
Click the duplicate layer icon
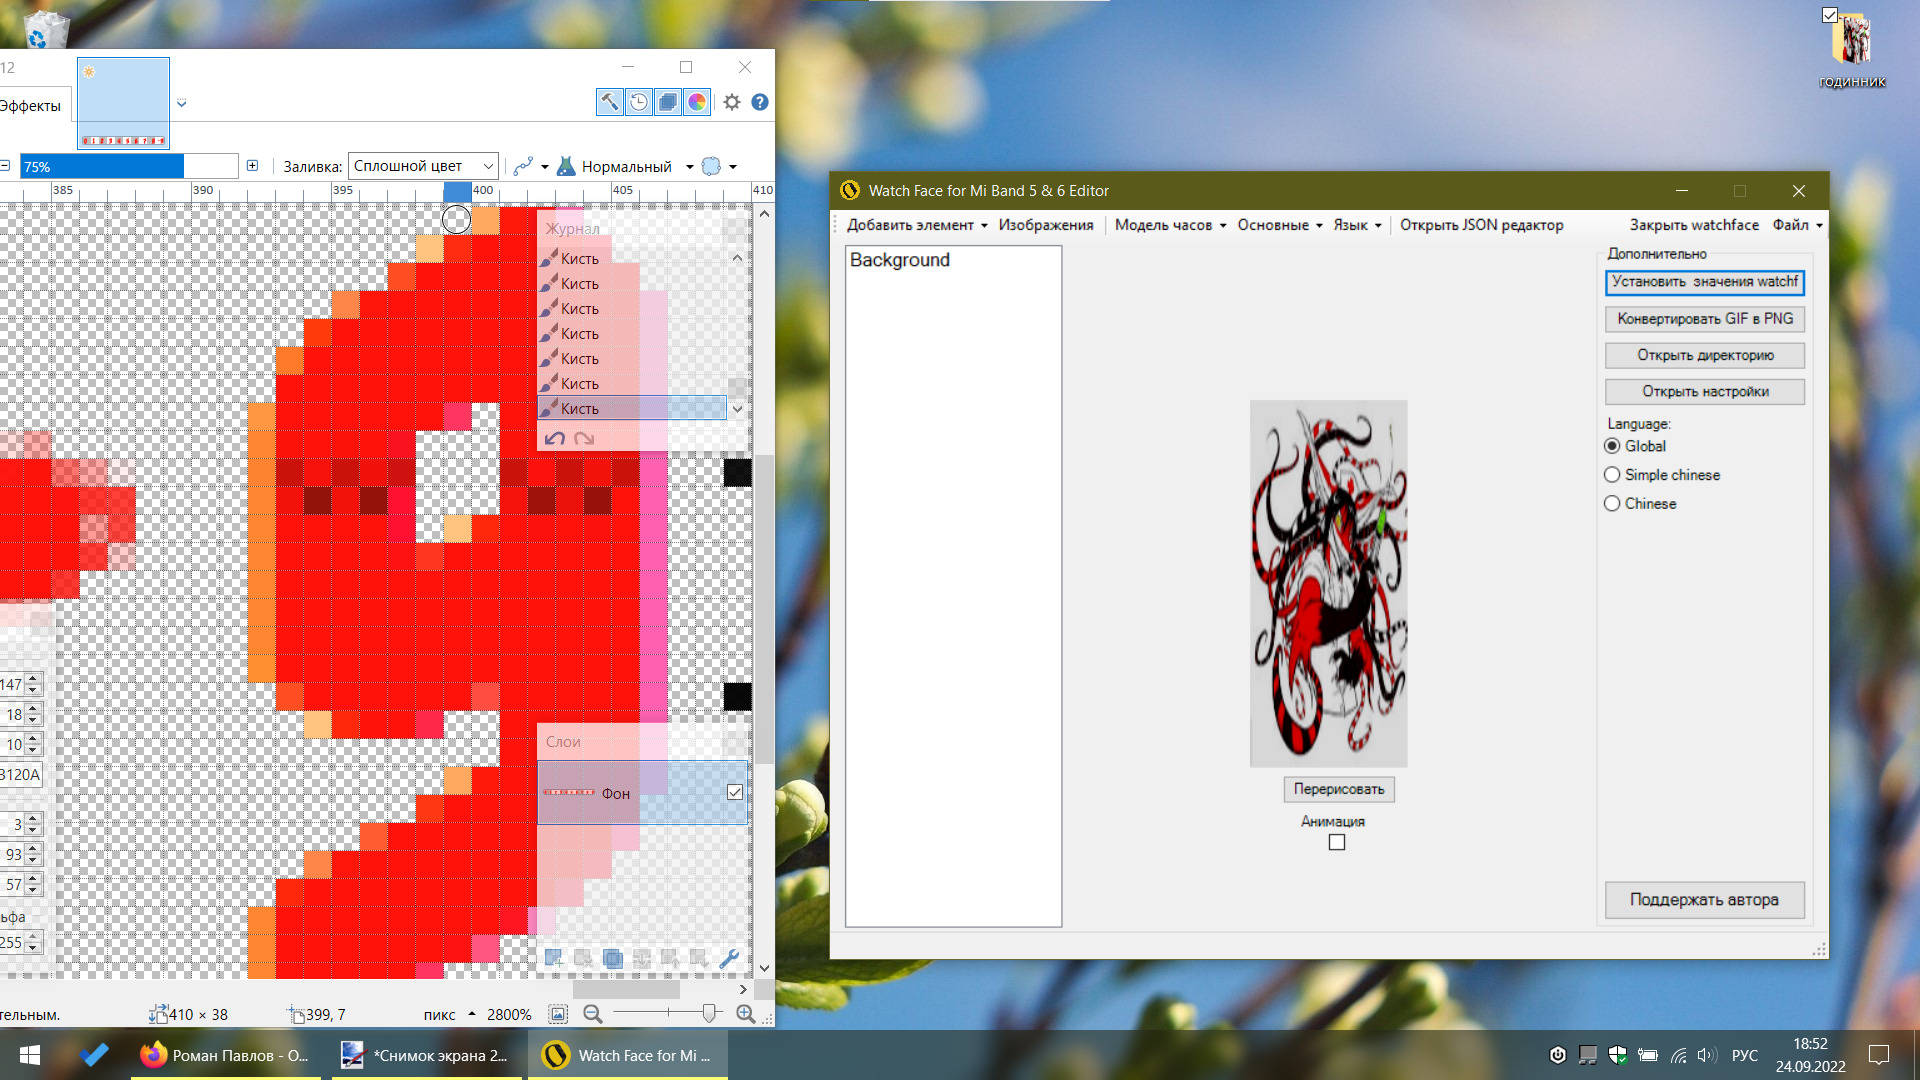612,958
